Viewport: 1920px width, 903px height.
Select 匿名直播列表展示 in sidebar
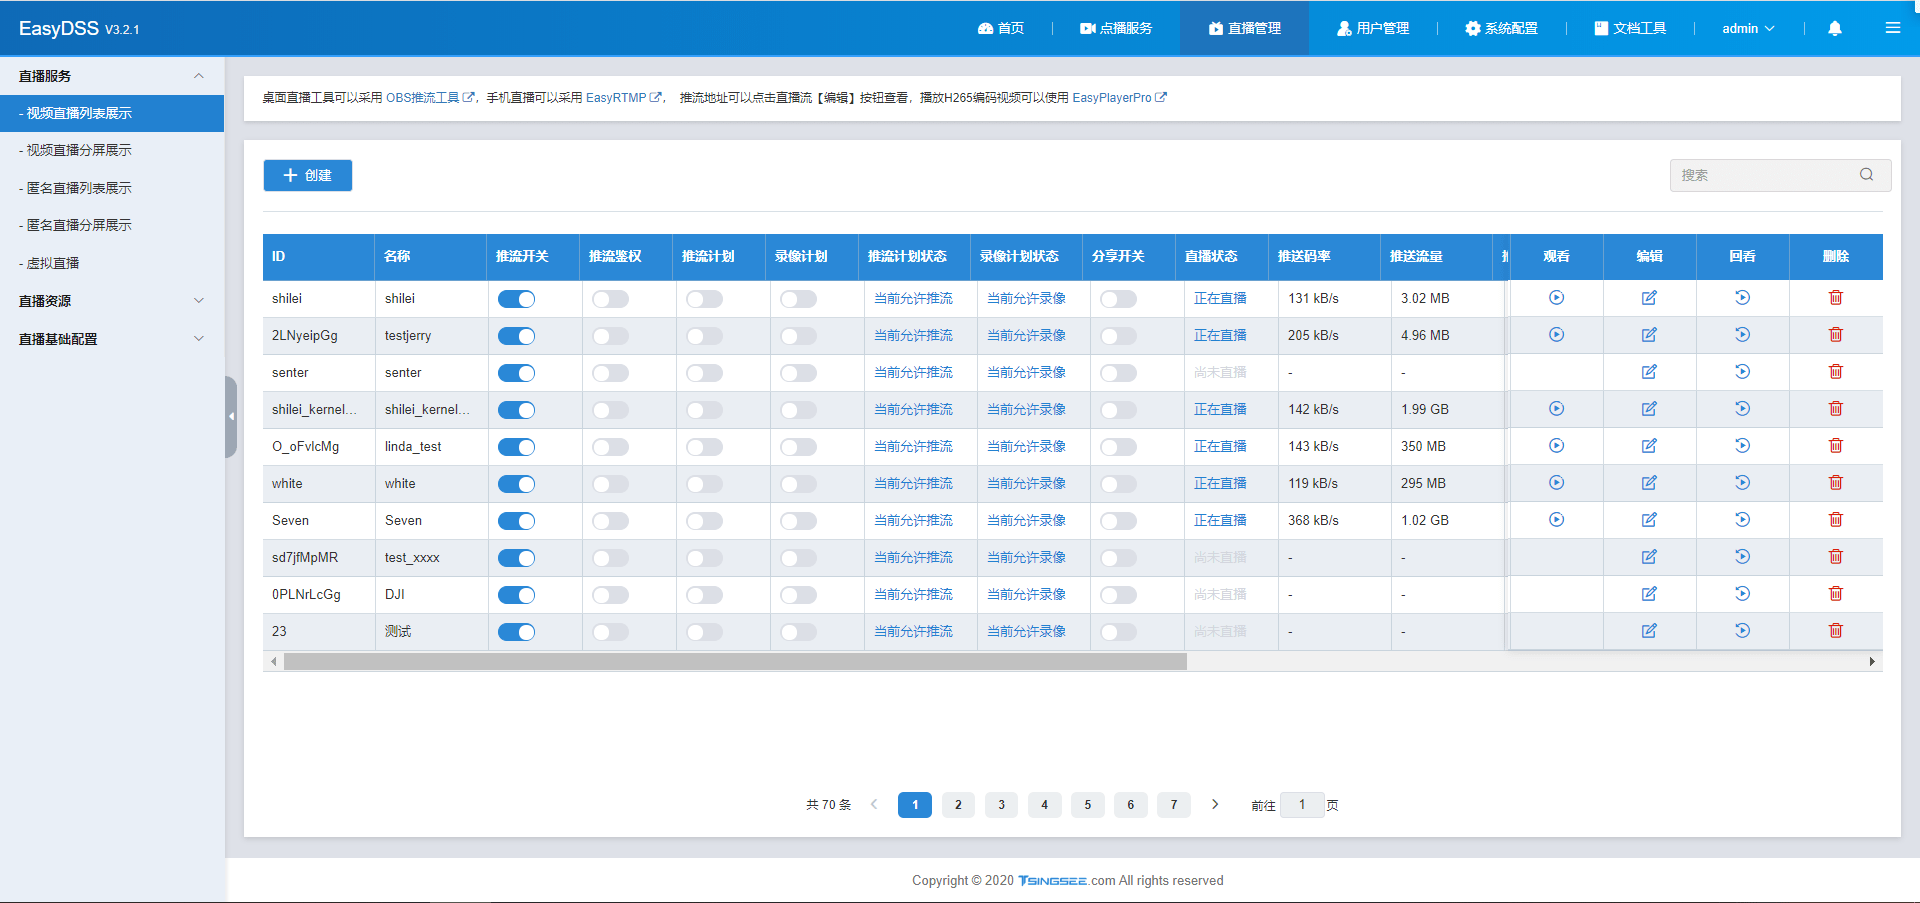click(x=112, y=188)
